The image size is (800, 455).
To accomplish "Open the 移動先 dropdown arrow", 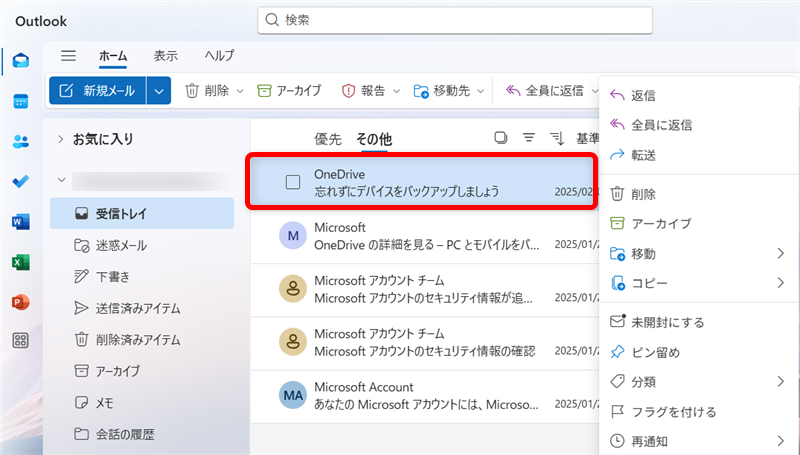I will [x=480, y=91].
